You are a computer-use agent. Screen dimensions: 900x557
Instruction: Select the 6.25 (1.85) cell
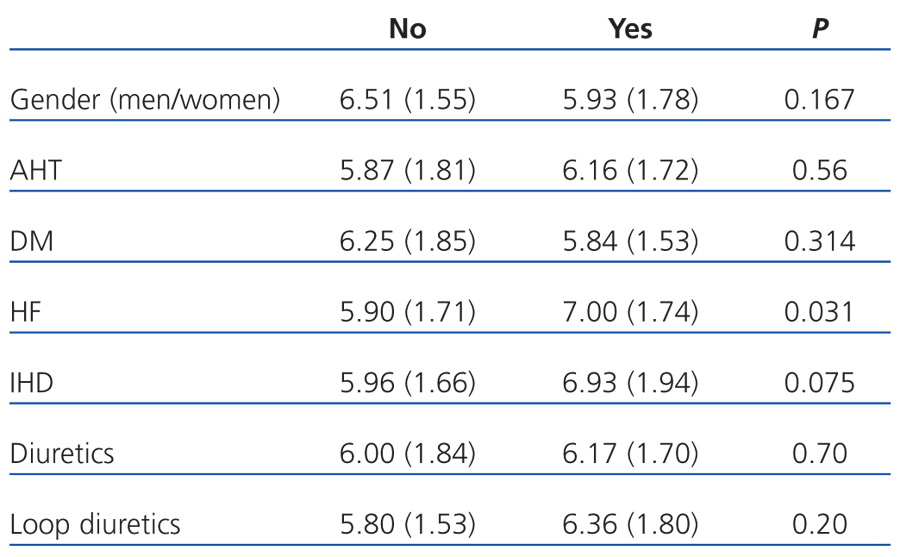(x=407, y=242)
